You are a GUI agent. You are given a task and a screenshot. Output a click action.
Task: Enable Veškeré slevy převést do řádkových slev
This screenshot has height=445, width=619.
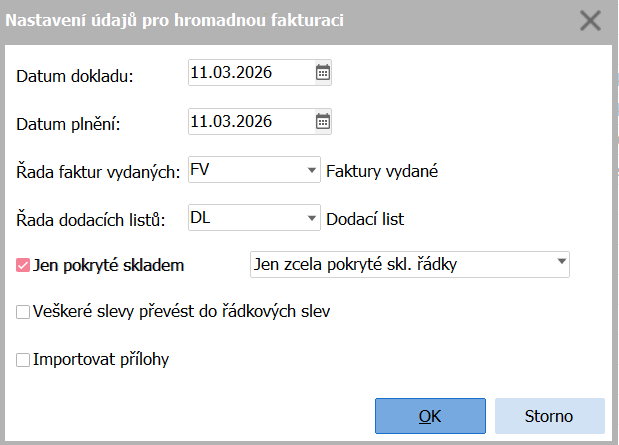click(24, 312)
